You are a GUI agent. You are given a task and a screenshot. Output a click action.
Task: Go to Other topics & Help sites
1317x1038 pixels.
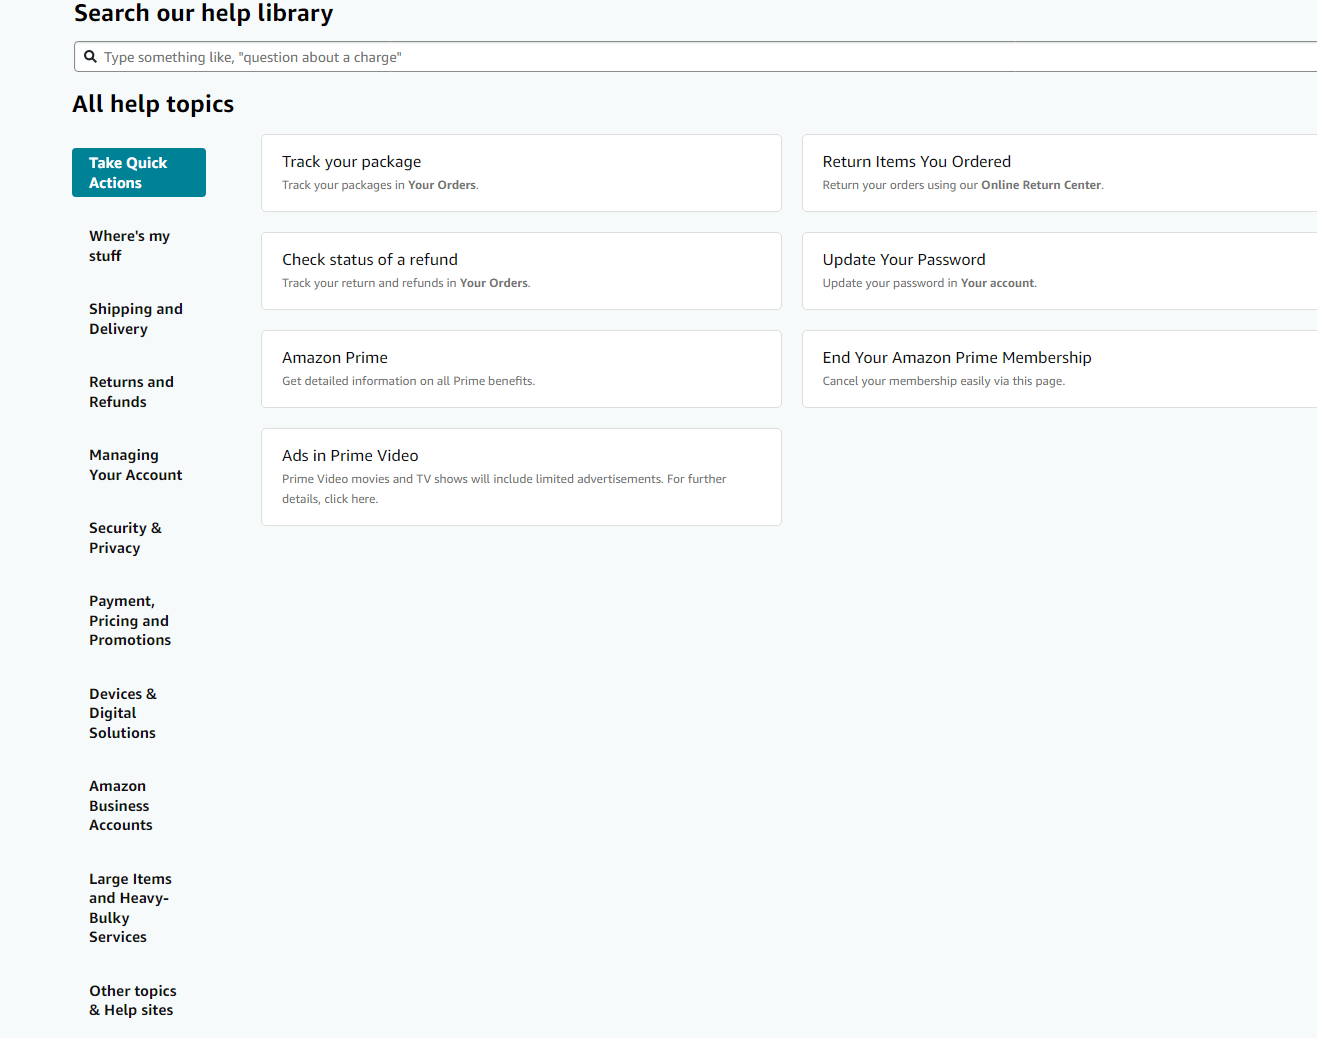click(x=132, y=1000)
